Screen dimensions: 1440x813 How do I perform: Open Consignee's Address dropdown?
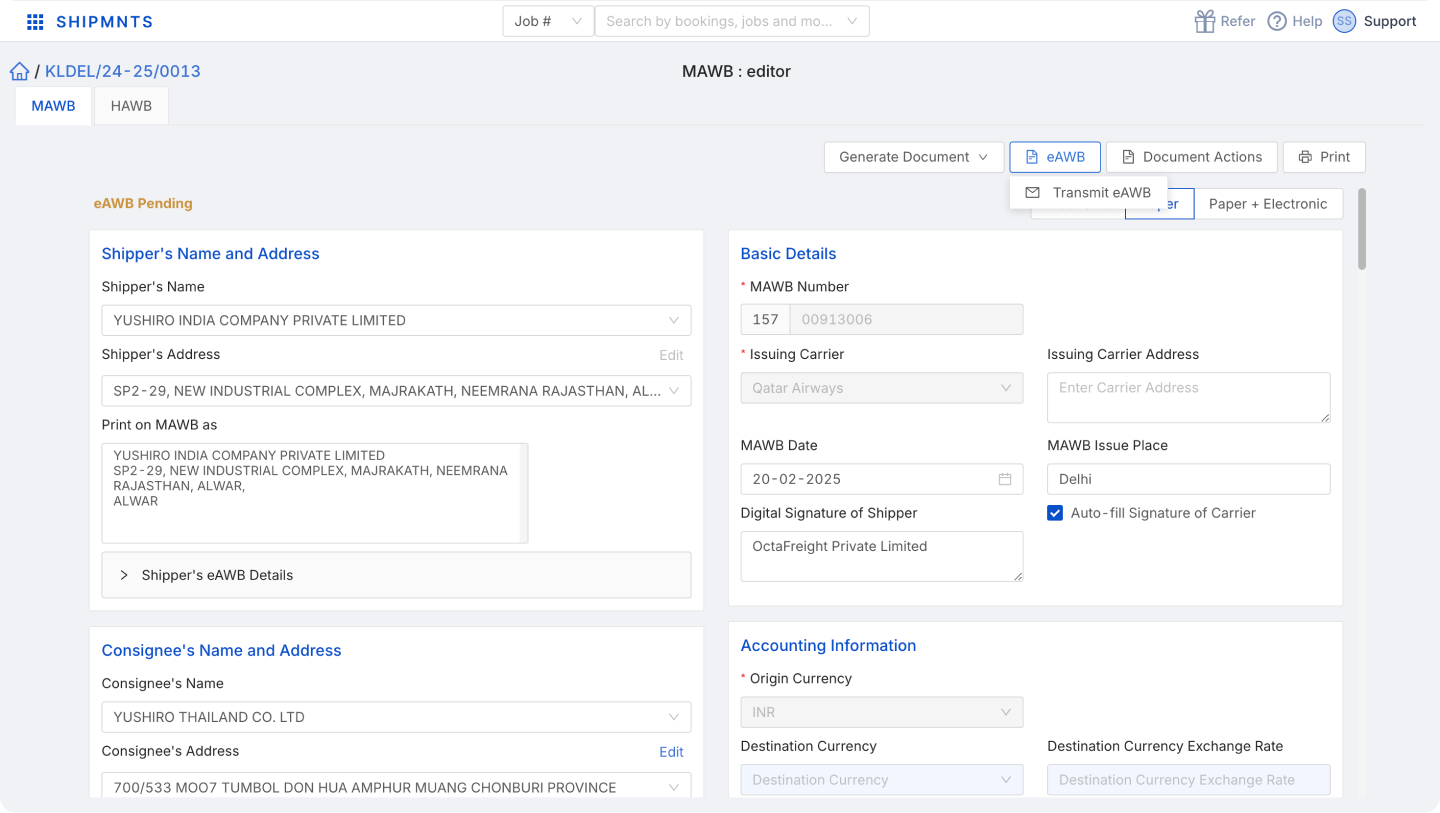click(x=396, y=787)
